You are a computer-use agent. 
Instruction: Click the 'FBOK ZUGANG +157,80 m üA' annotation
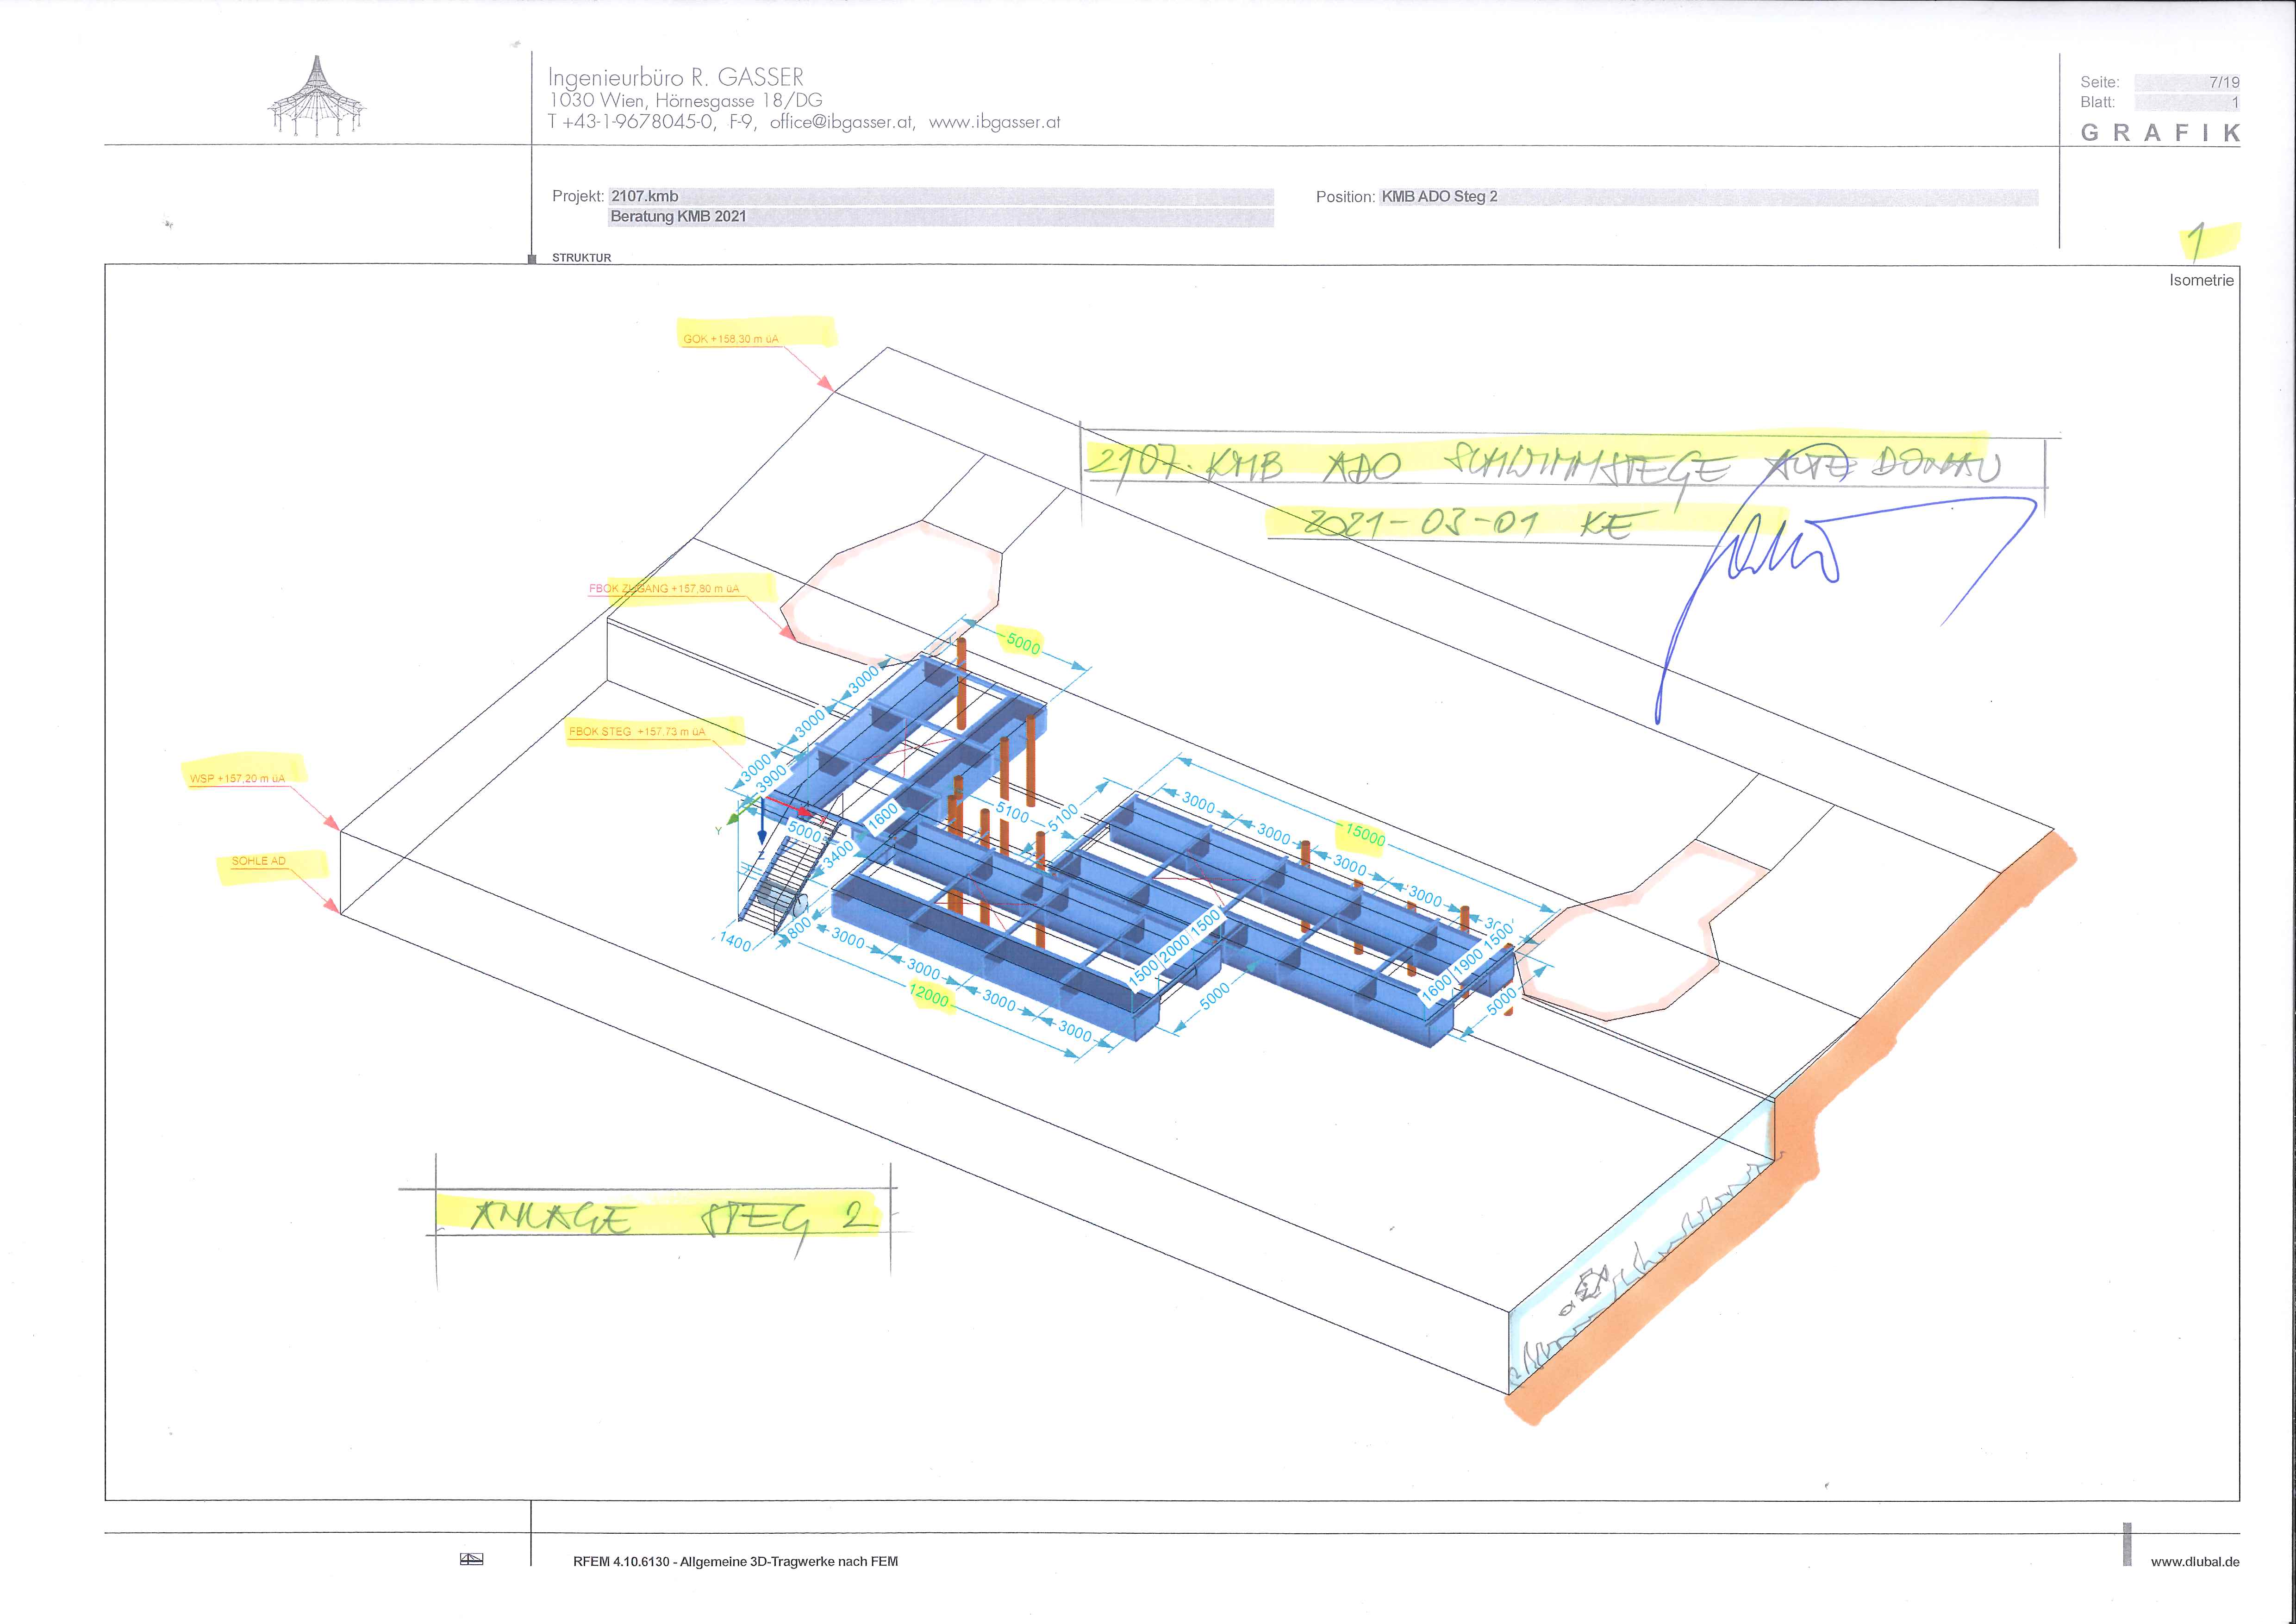(664, 588)
